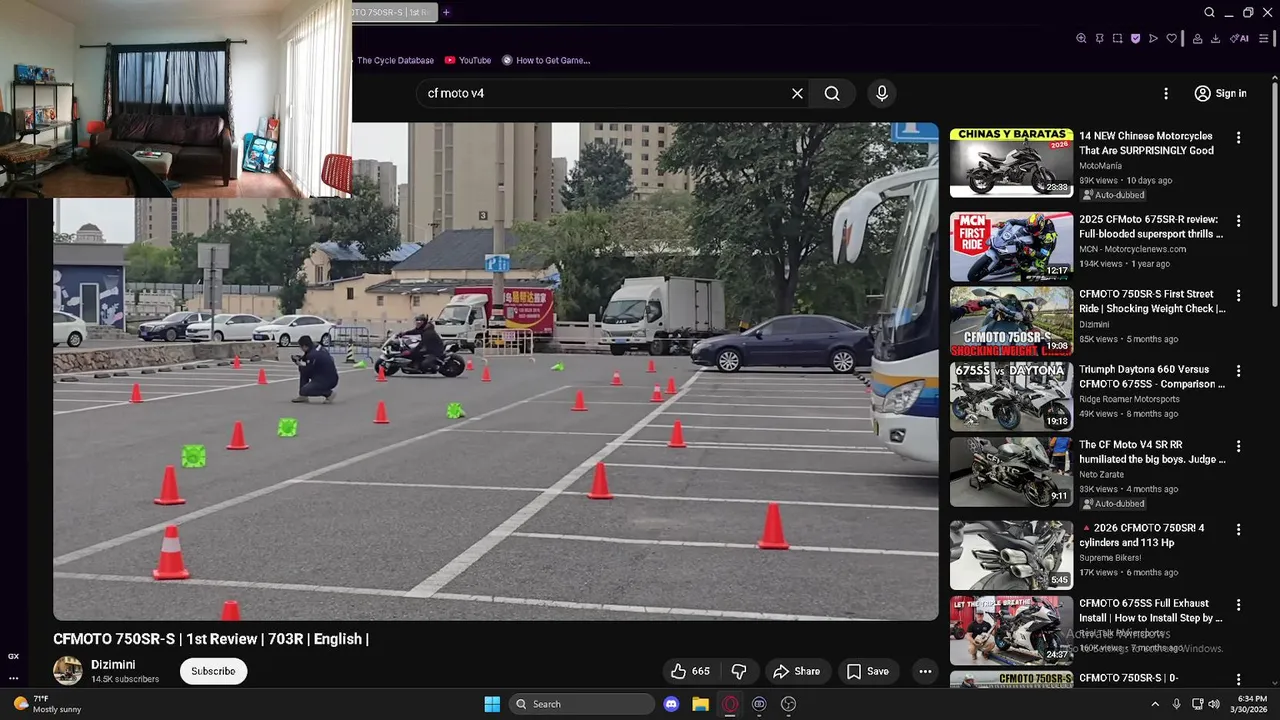Screen dimensions: 1280x720
Task: Click the zoom-in magnifier toolbar icon
Action: click(1081, 38)
